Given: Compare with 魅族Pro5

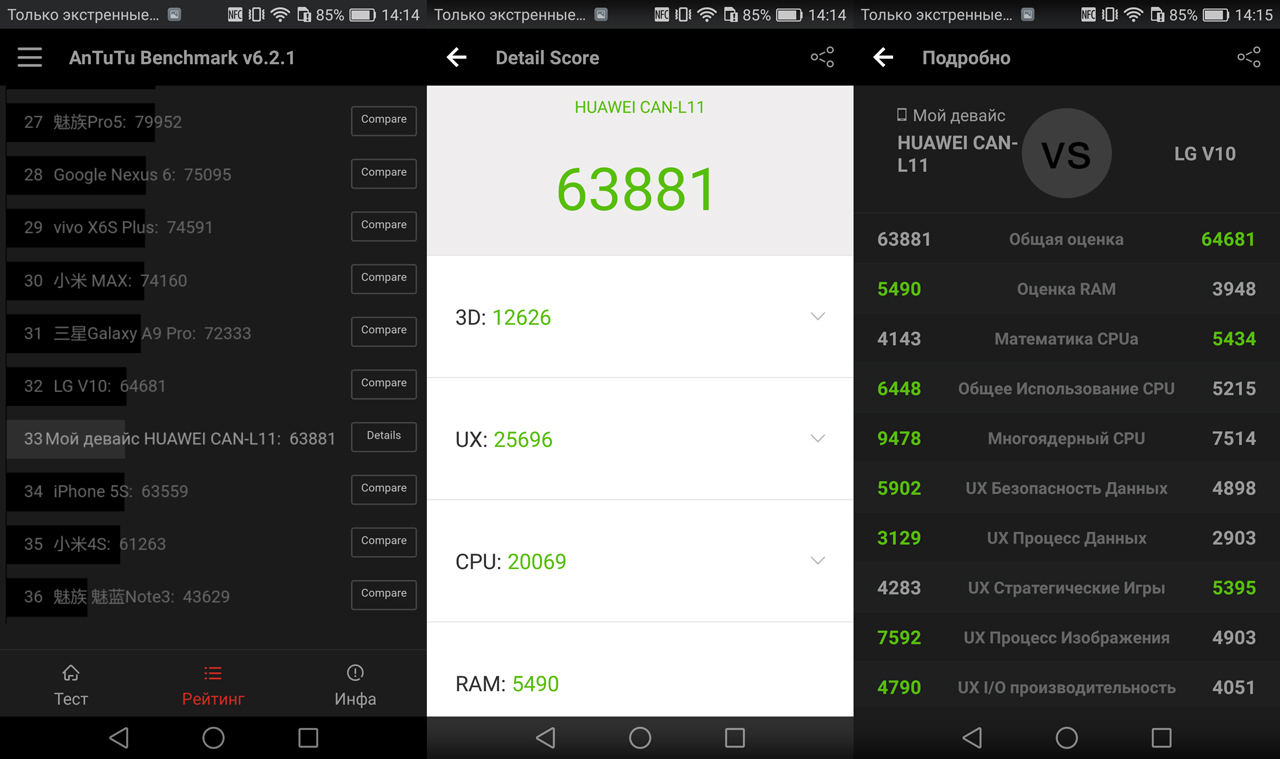Looking at the screenshot, I should (x=384, y=120).
